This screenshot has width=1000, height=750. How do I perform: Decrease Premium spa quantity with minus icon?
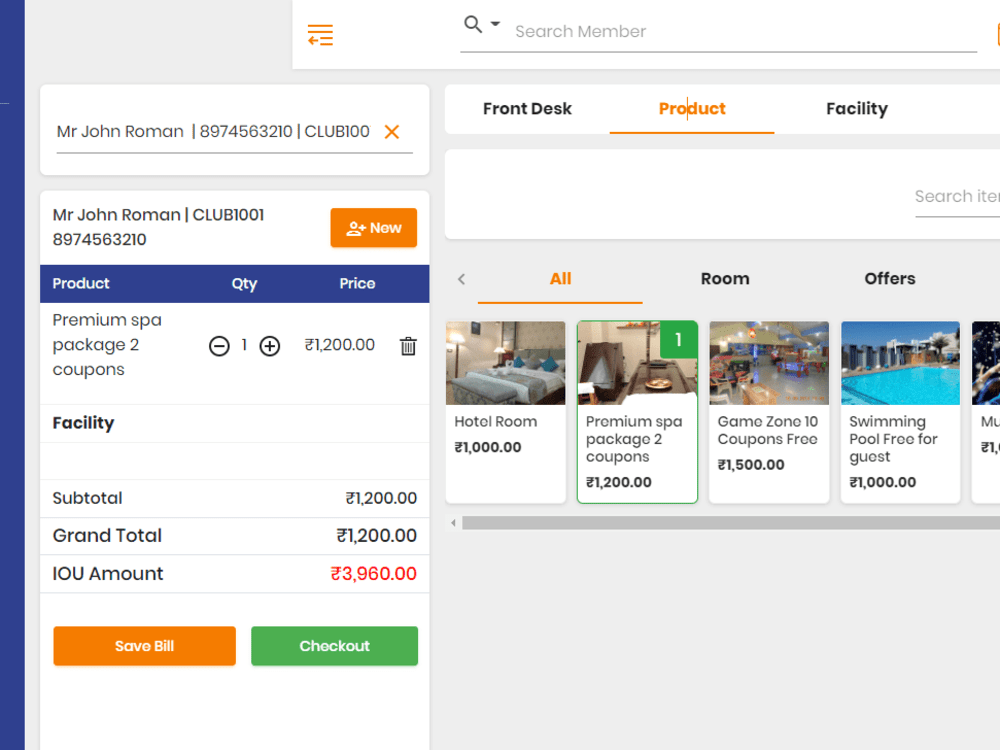click(219, 346)
